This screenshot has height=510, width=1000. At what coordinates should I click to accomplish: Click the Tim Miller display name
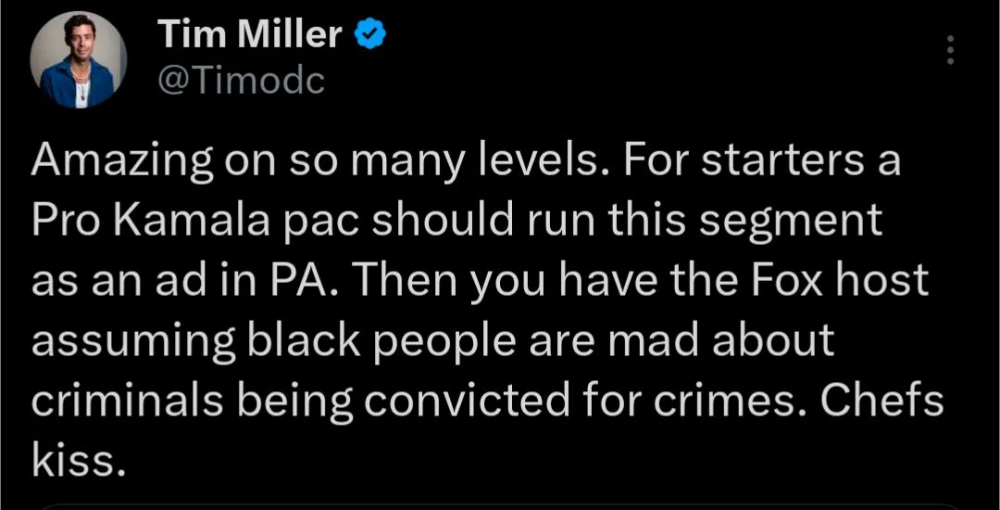[250, 36]
